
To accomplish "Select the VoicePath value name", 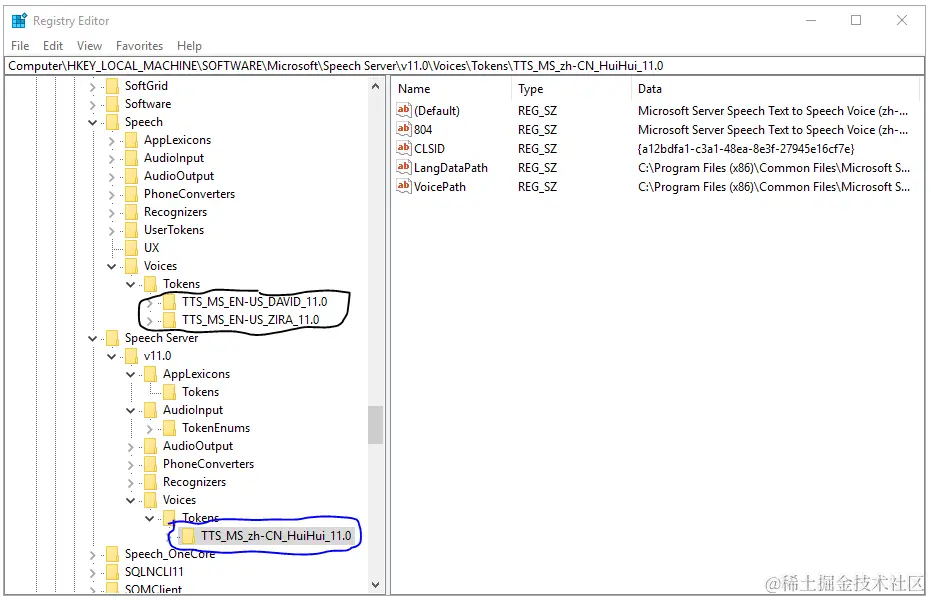I will click(x=440, y=187).
